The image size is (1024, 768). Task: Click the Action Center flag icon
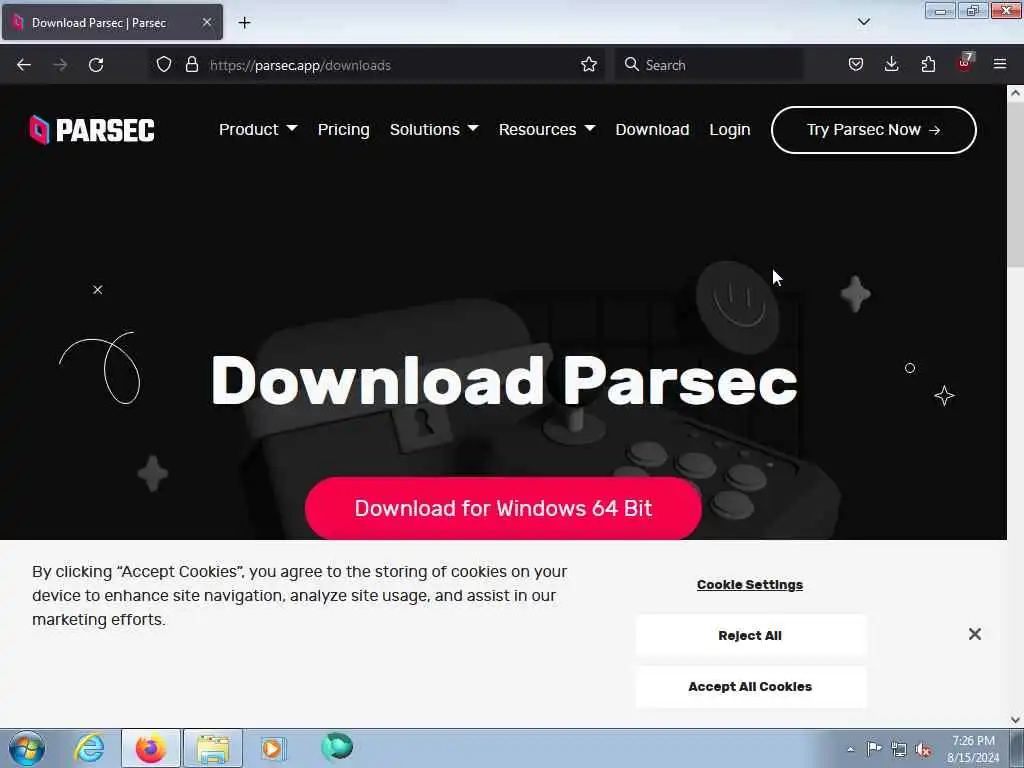coord(874,748)
